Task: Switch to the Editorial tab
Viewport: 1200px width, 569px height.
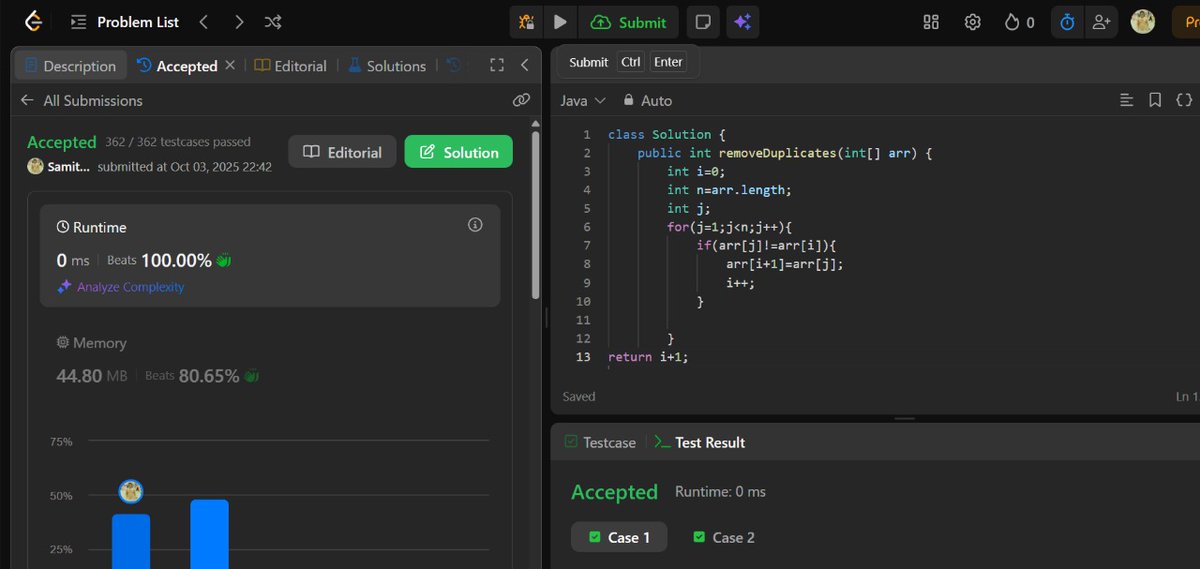Action: 291,66
